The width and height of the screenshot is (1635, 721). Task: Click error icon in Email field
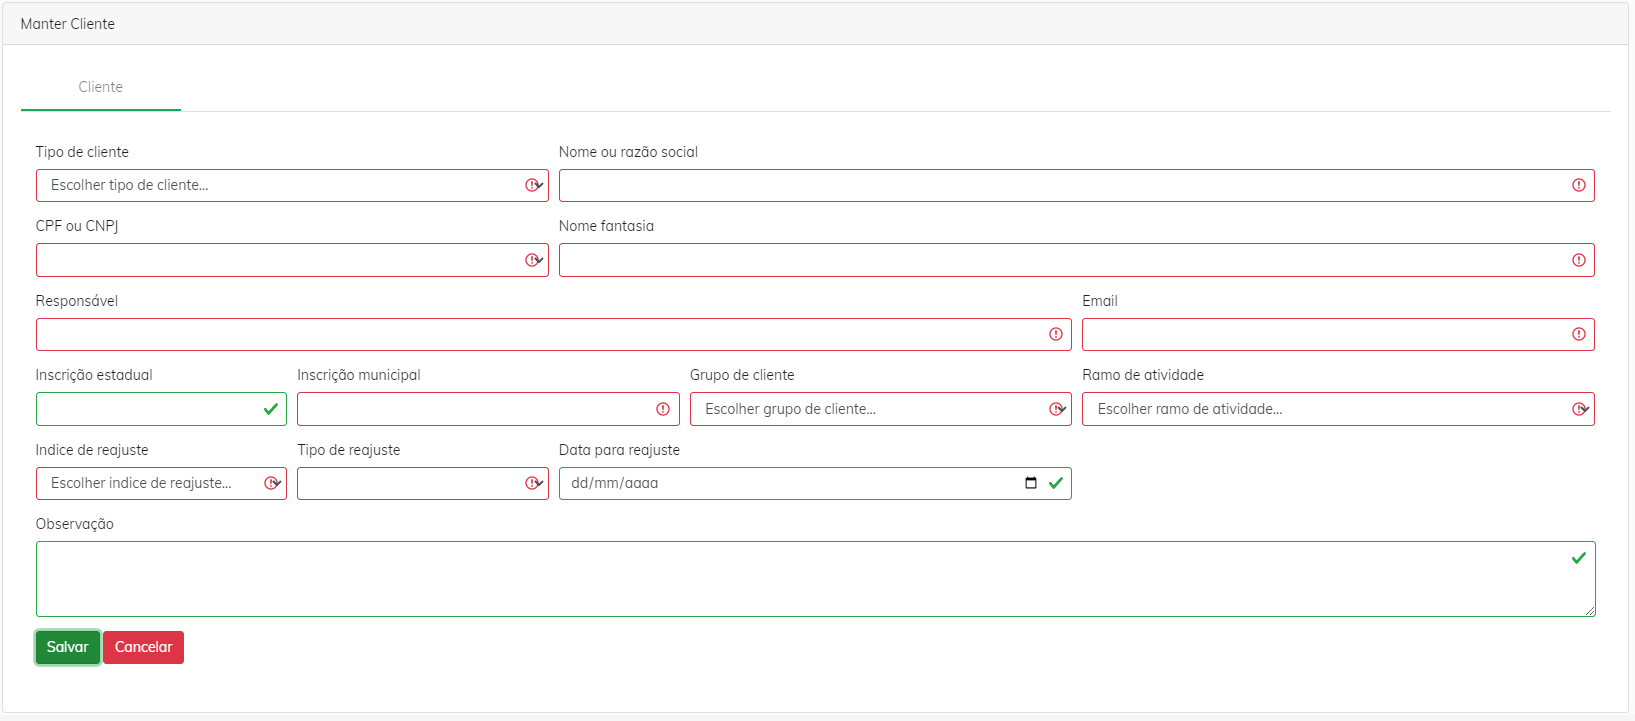(x=1579, y=334)
